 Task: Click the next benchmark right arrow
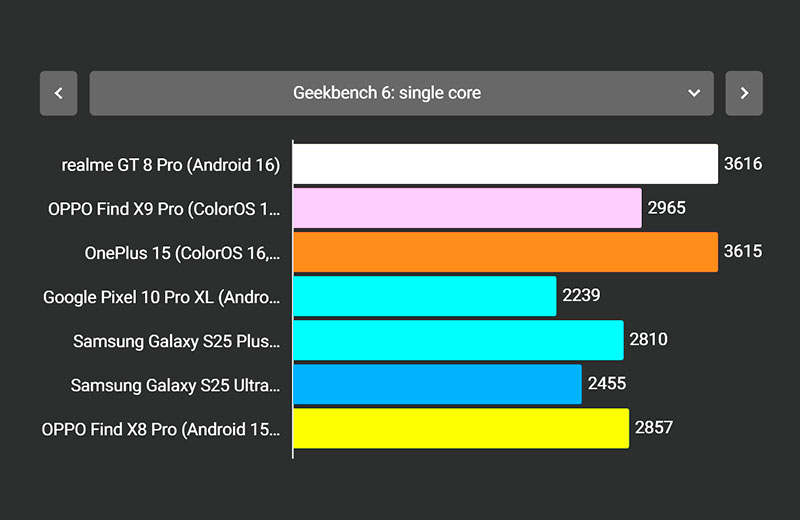(744, 93)
